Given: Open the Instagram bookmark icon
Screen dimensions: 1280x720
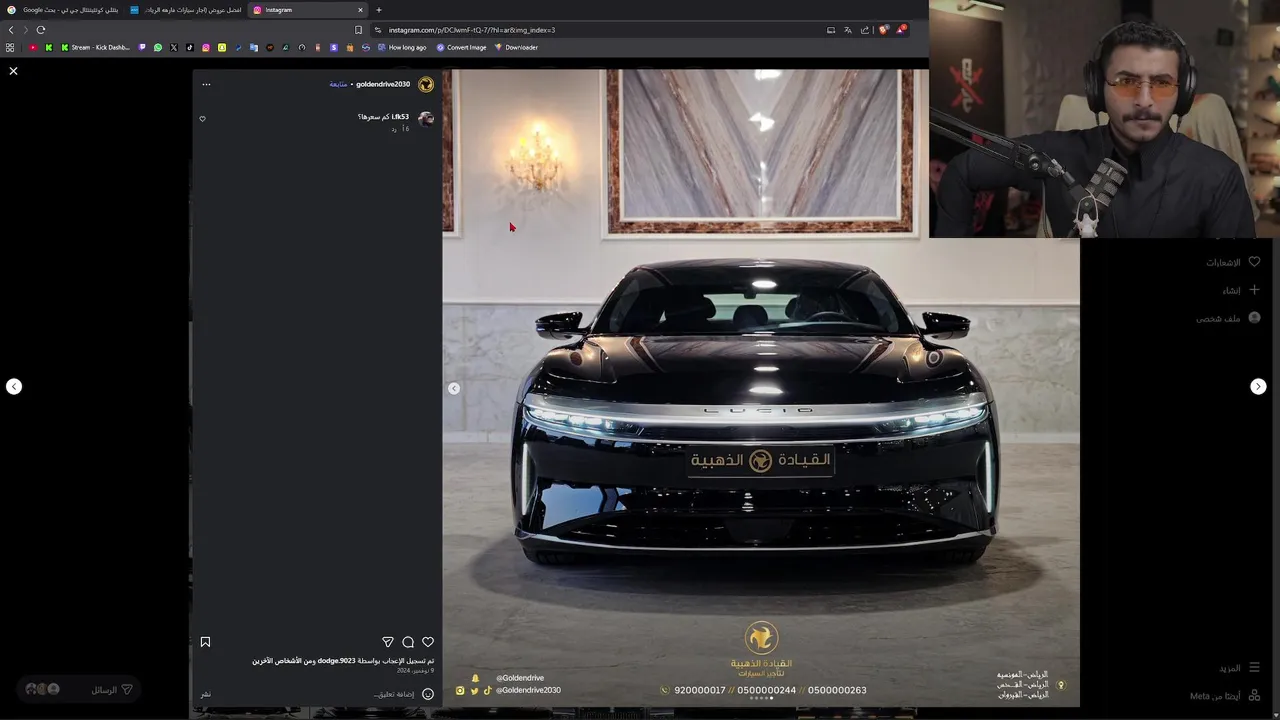Looking at the screenshot, I should 206,47.
